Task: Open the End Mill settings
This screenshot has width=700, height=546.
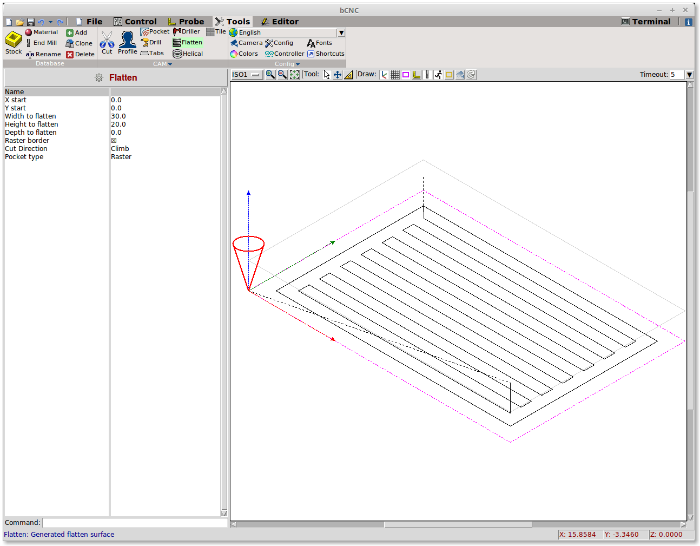Action: pyautogui.click(x=42, y=43)
